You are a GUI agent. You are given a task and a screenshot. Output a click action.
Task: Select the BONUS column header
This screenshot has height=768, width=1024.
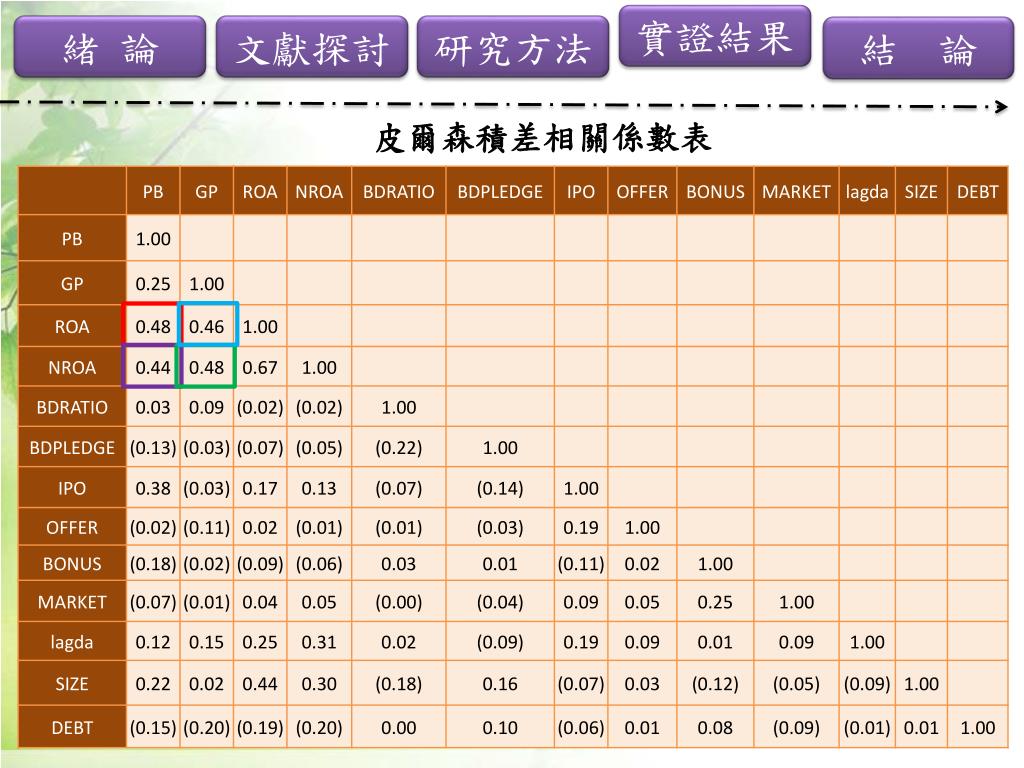pyautogui.click(x=715, y=191)
